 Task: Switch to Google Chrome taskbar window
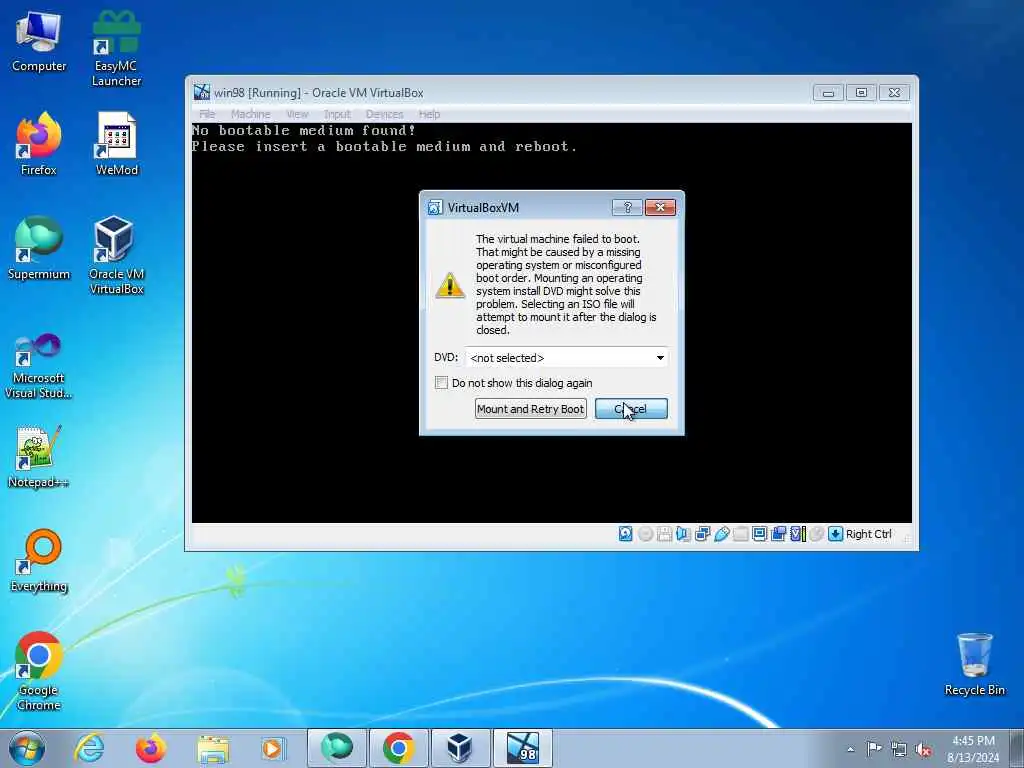pos(399,748)
